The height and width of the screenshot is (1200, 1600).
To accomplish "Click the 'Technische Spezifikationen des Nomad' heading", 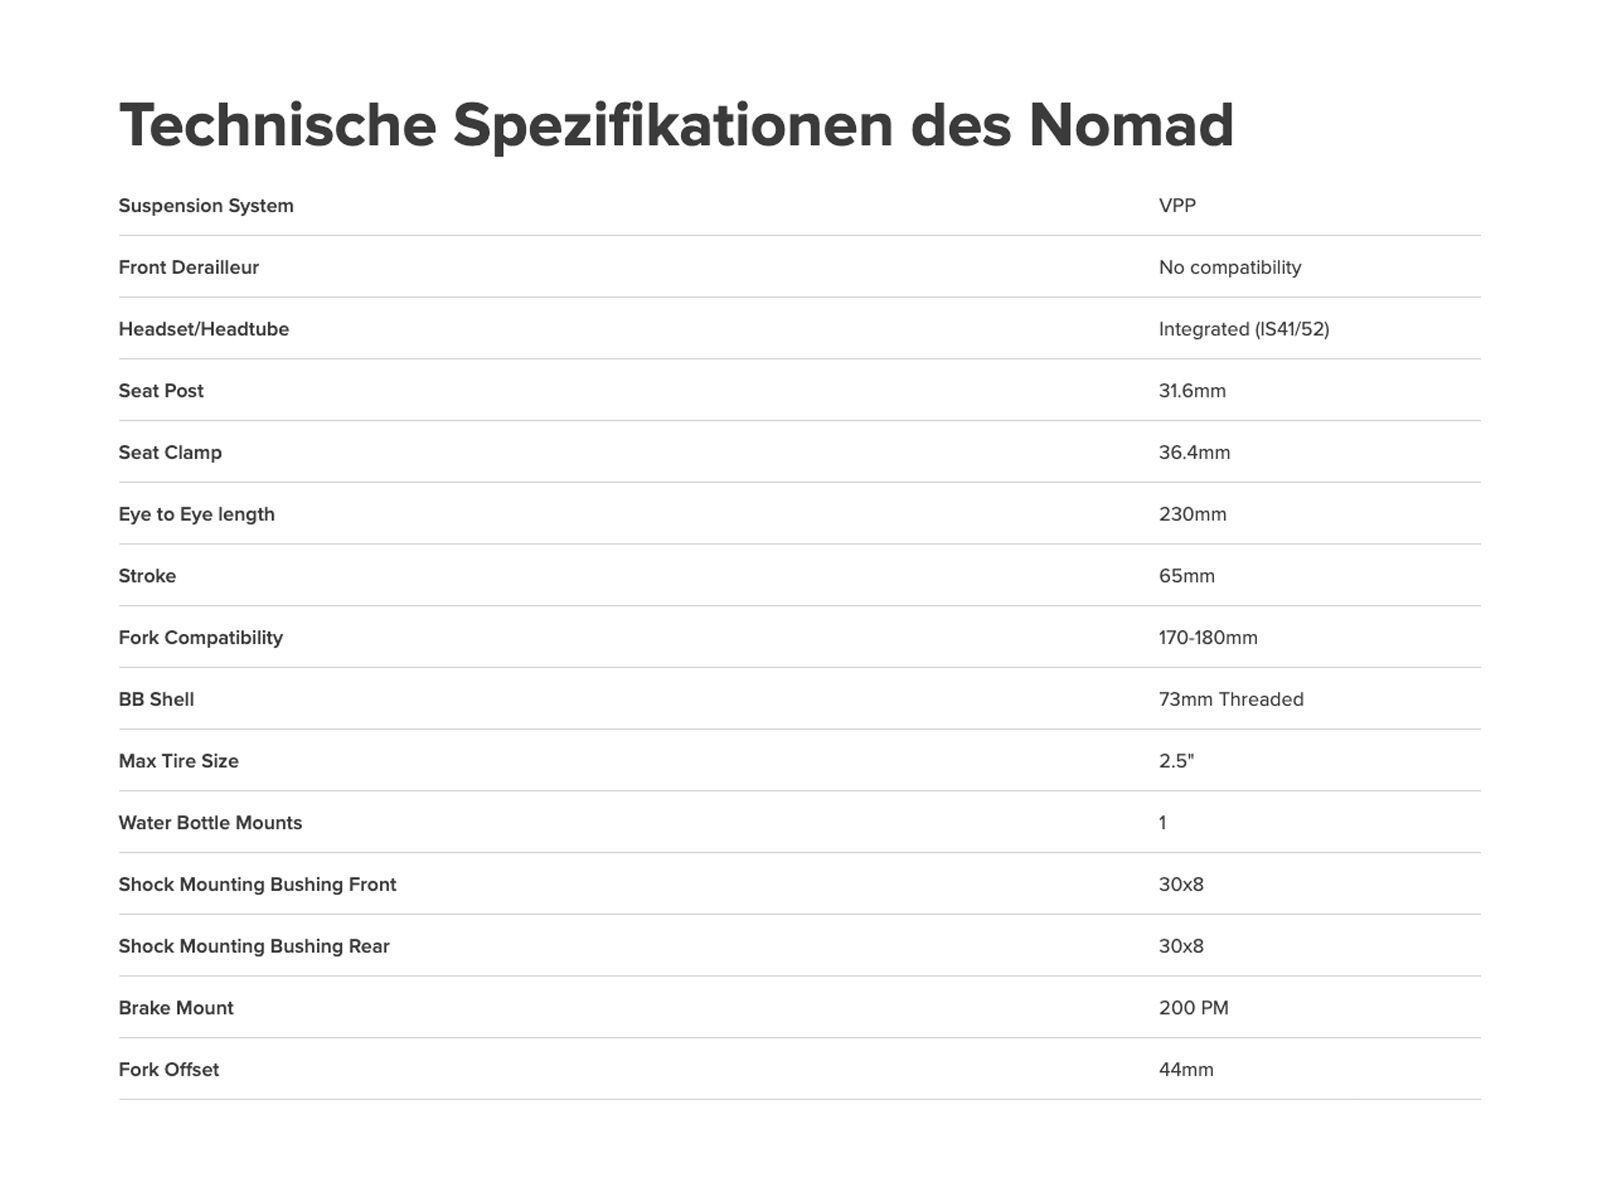I will click(x=676, y=125).
